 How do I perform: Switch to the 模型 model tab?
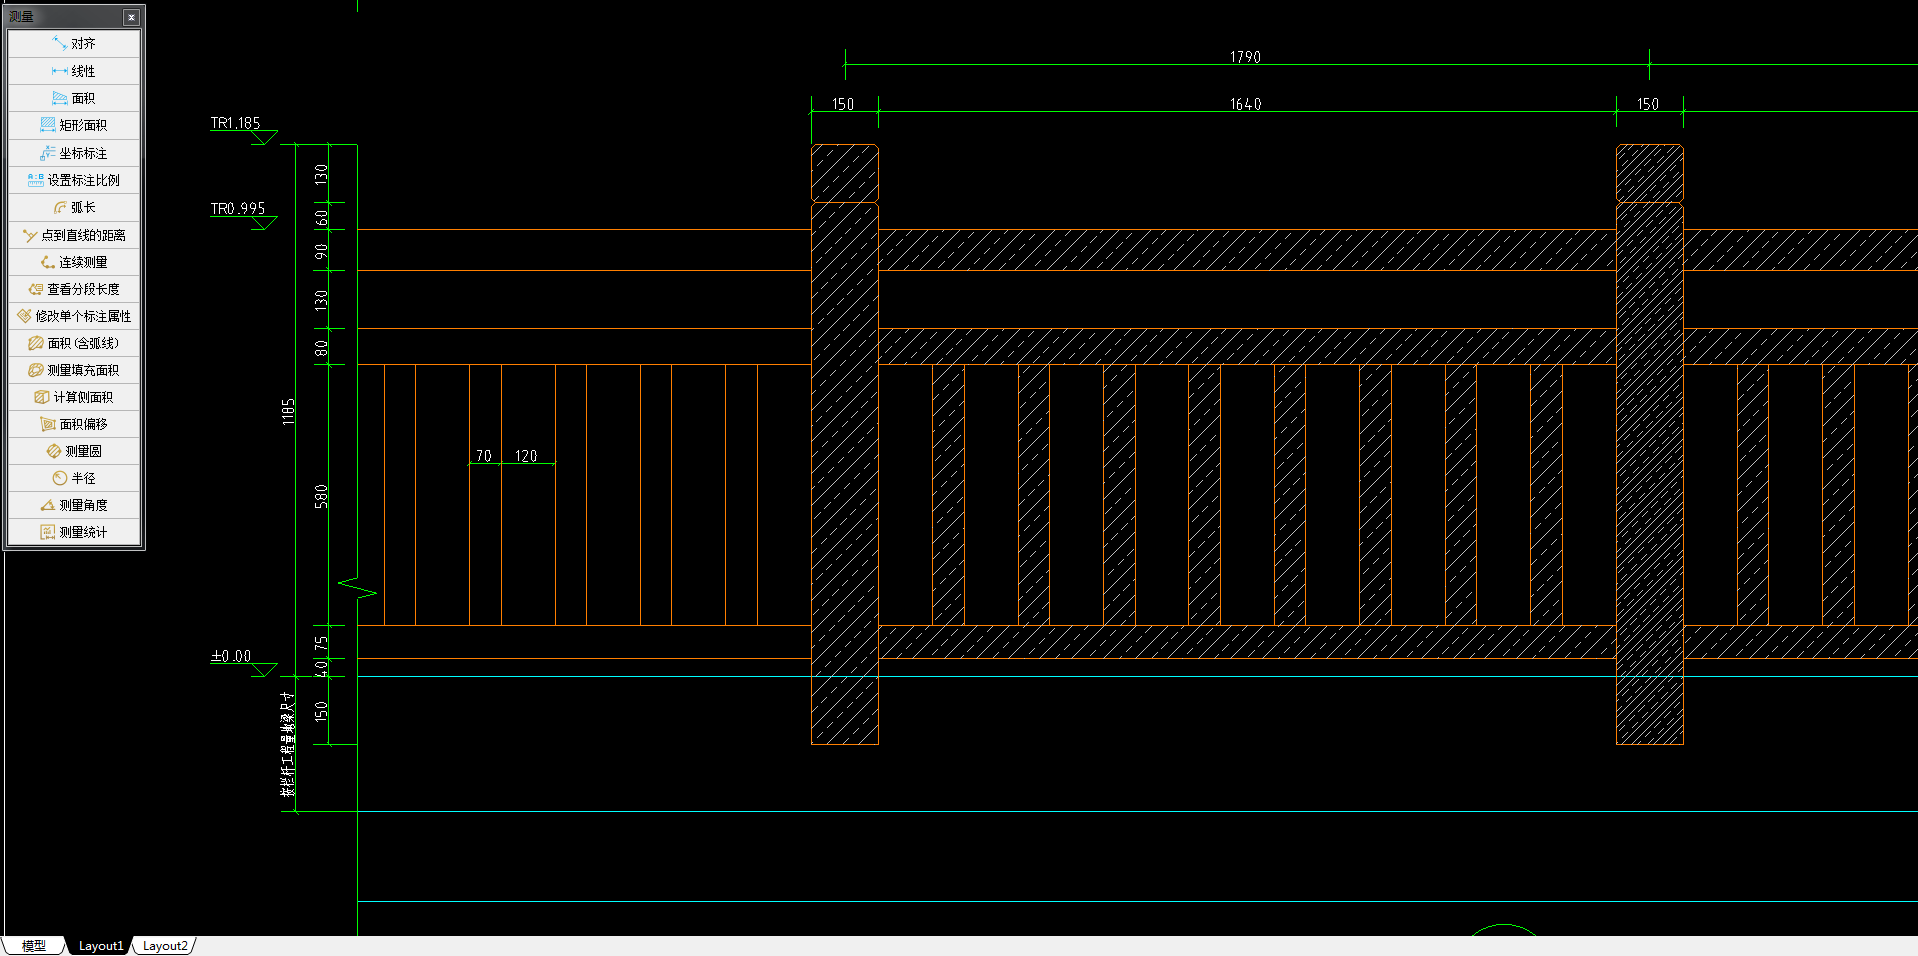pyautogui.click(x=34, y=946)
